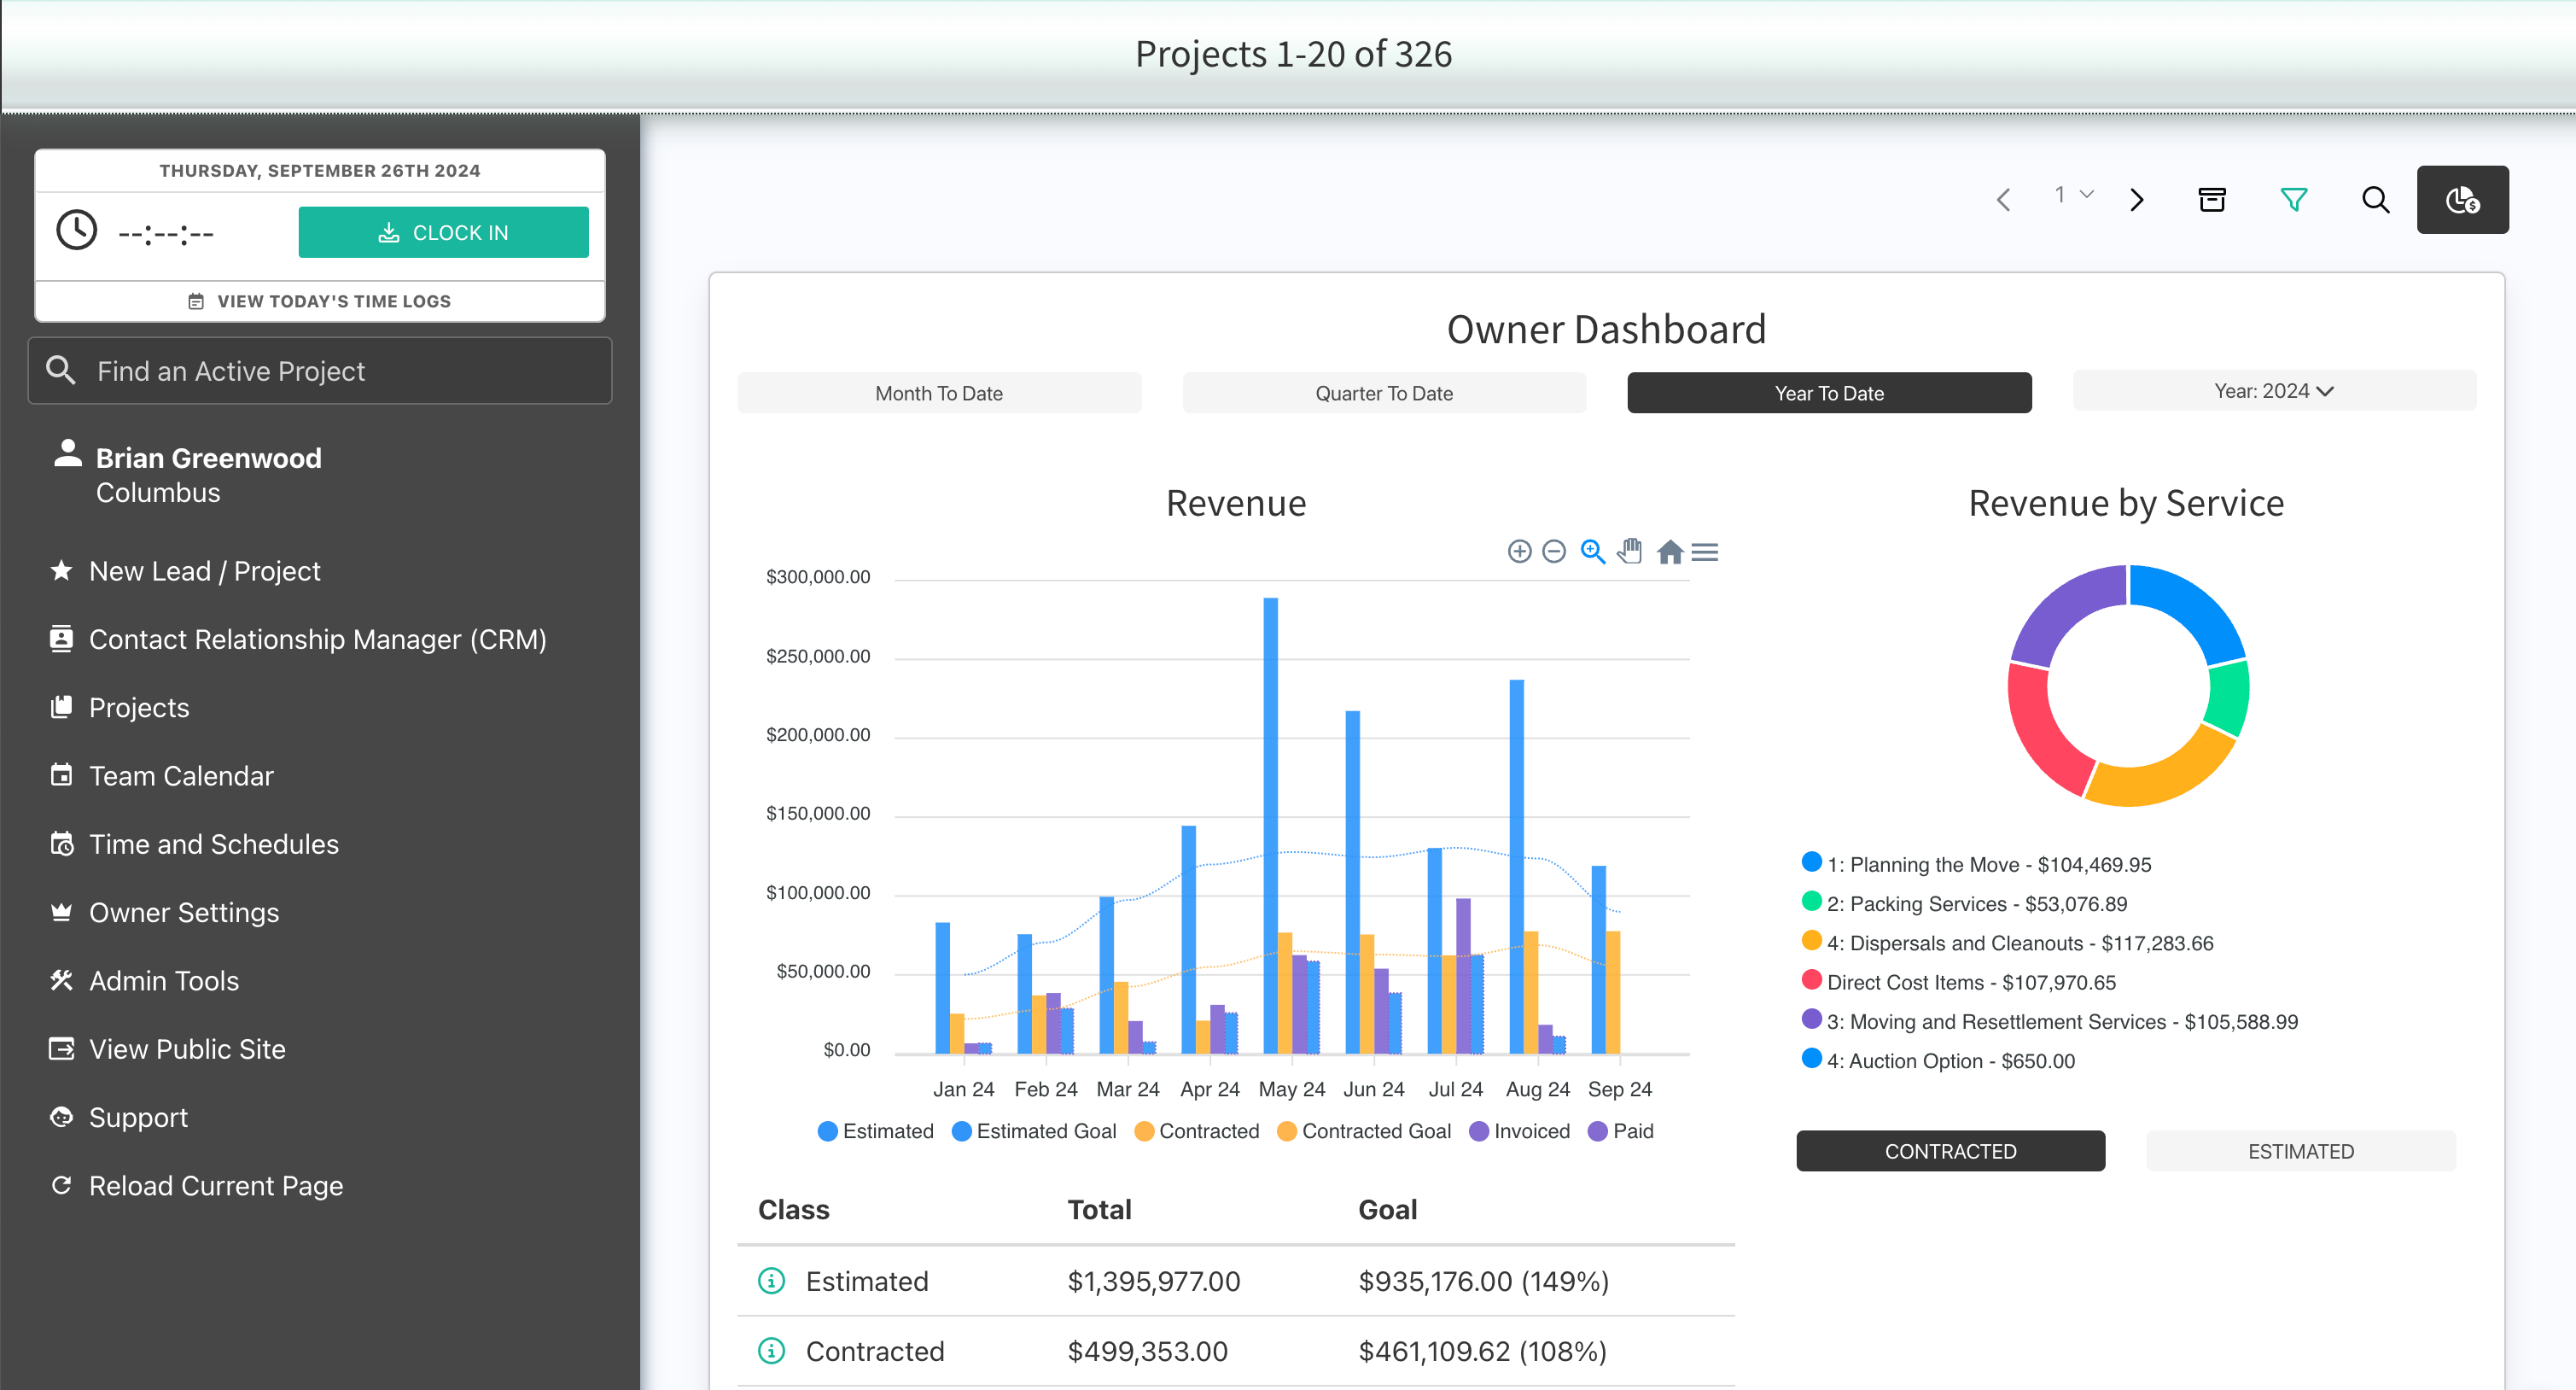Open the chart hamburger menu
2576x1390 pixels.
(1705, 552)
